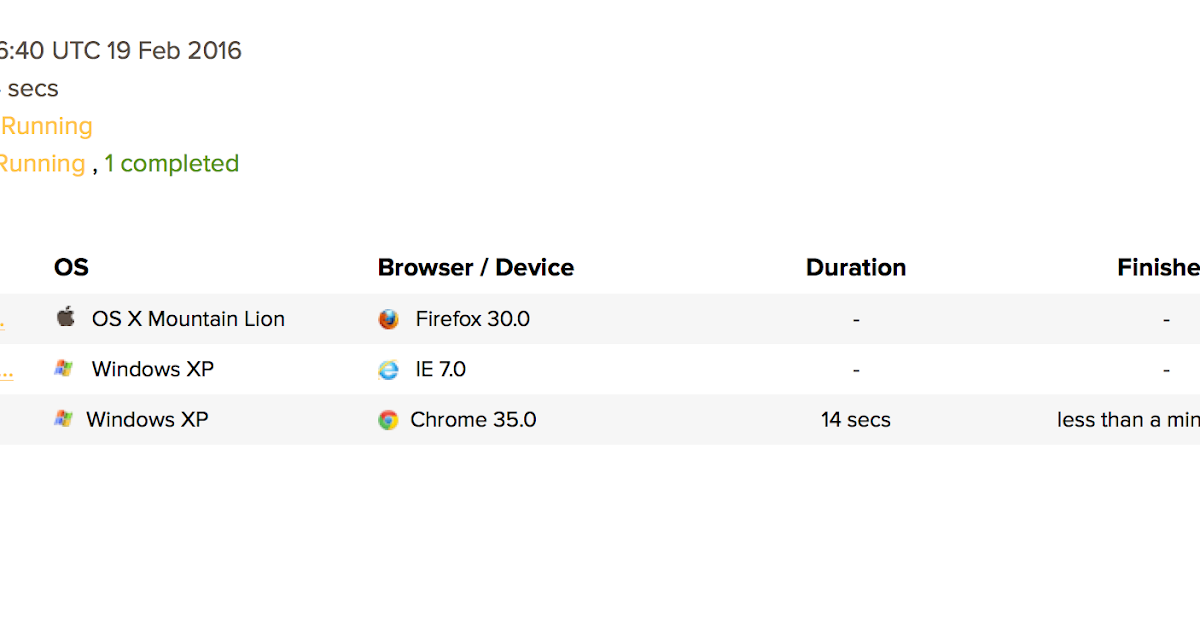The image size is (1200, 630).
Task: Select the Firefox browser icon
Action: pos(388,319)
